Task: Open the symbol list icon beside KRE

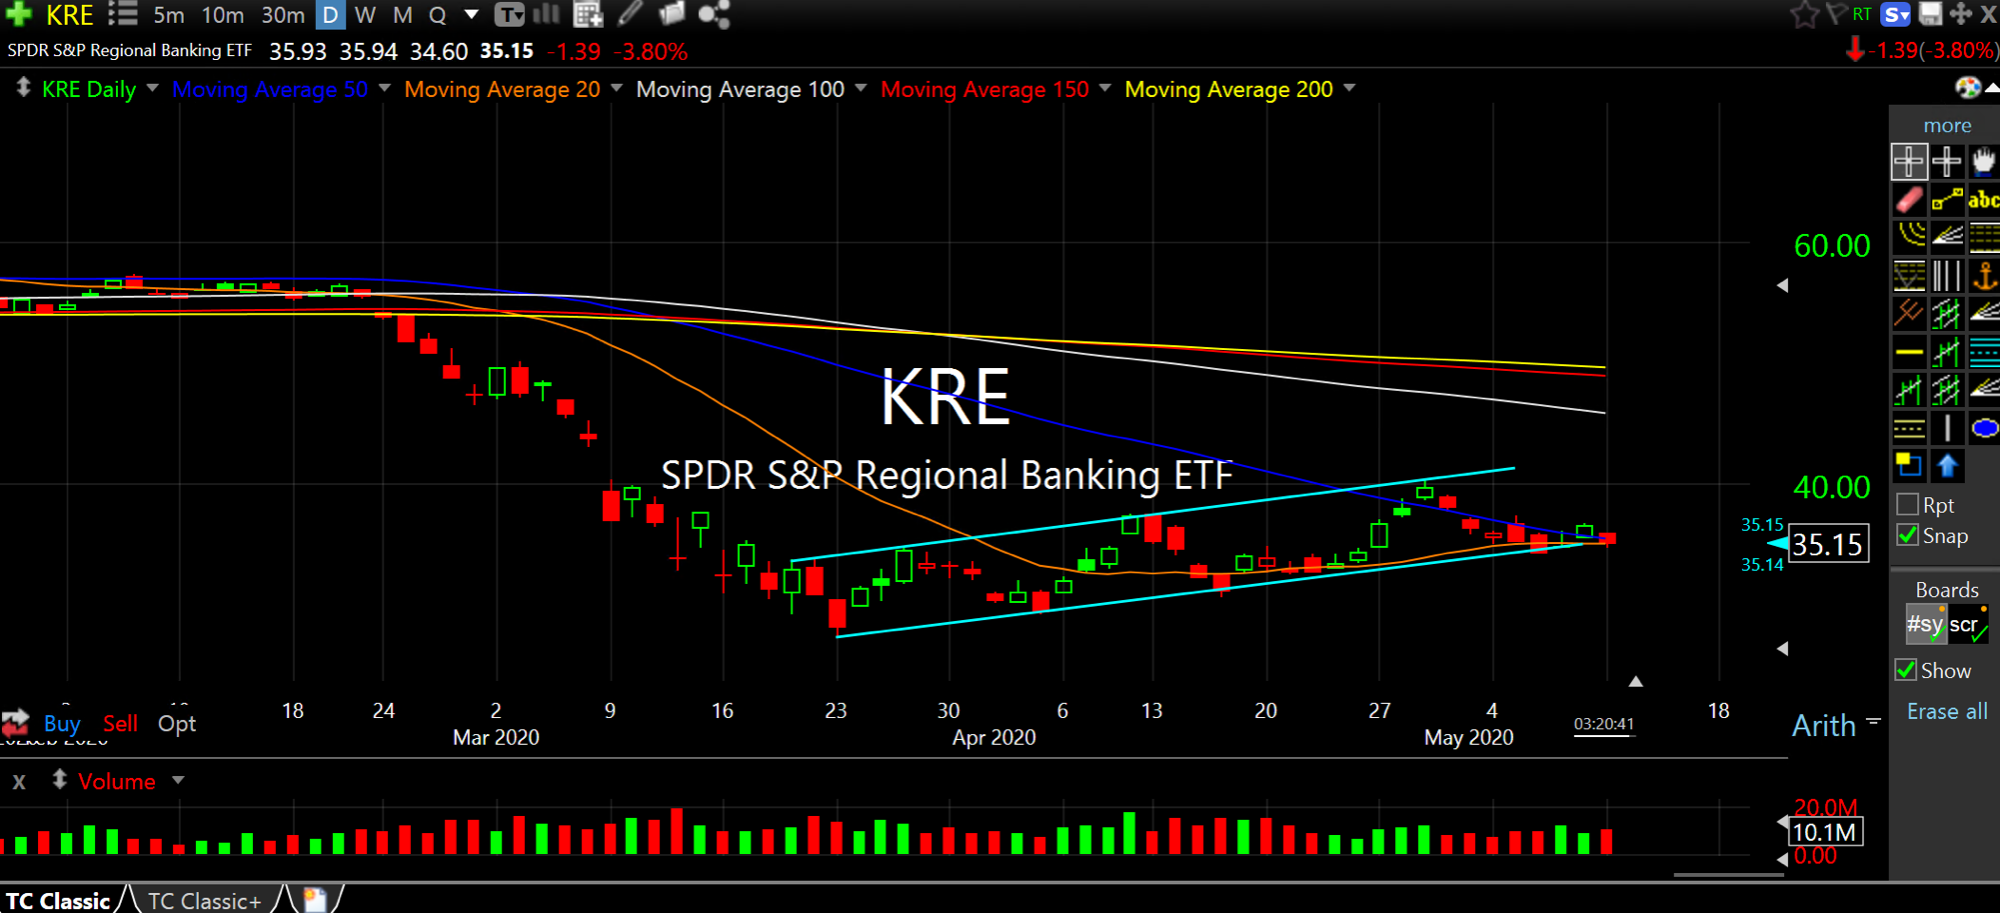Action: [x=123, y=14]
